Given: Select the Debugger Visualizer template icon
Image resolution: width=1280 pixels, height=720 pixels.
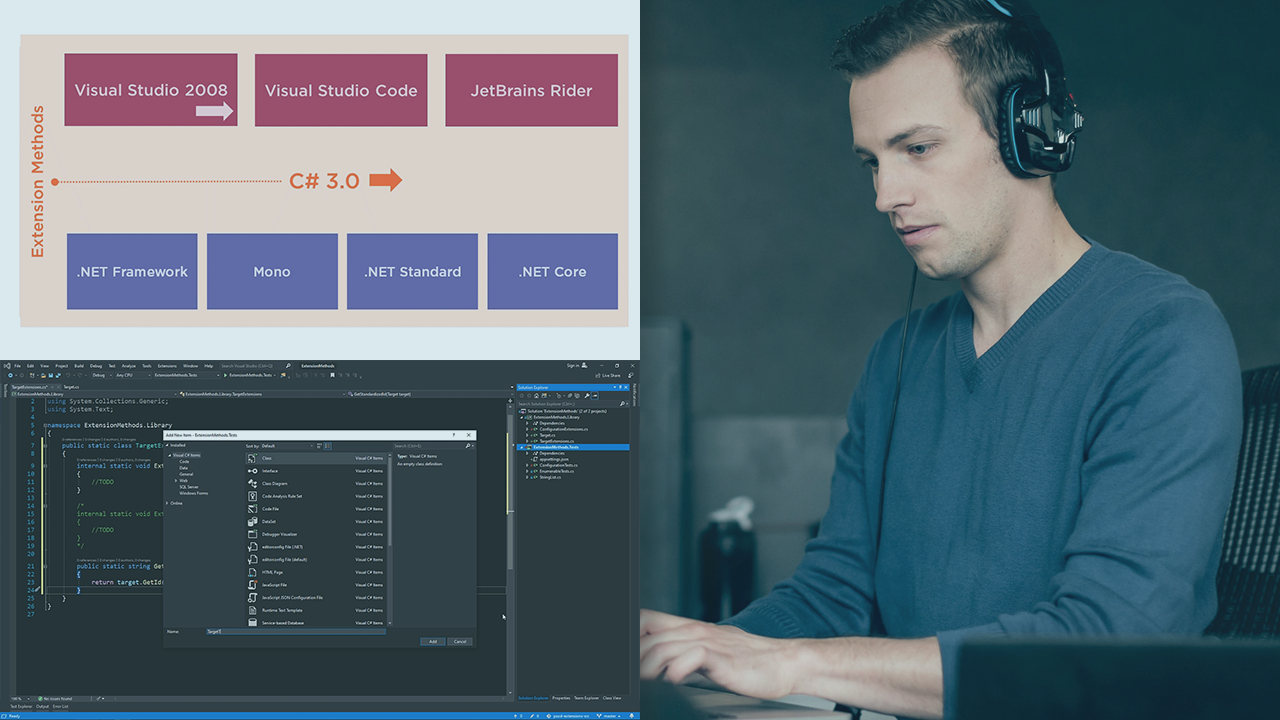Looking at the screenshot, I should [x=252, y=534].
